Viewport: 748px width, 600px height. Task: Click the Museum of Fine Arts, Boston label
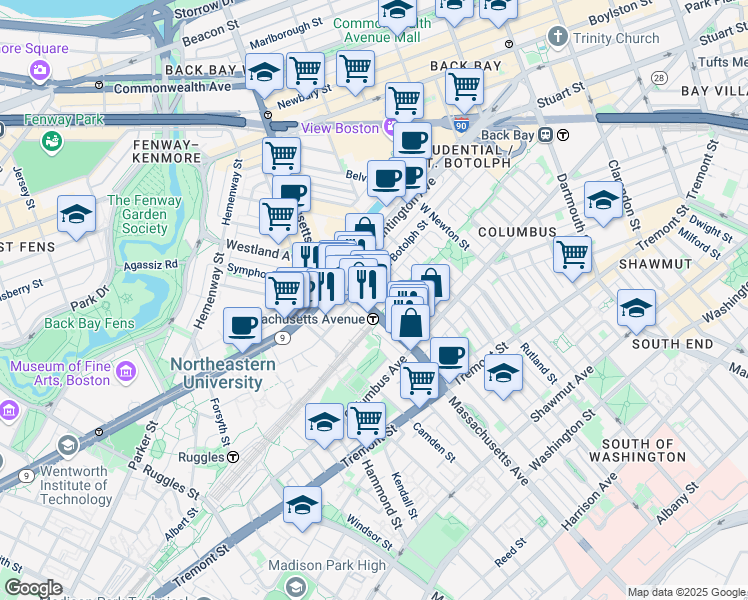(x=61, y=373)
